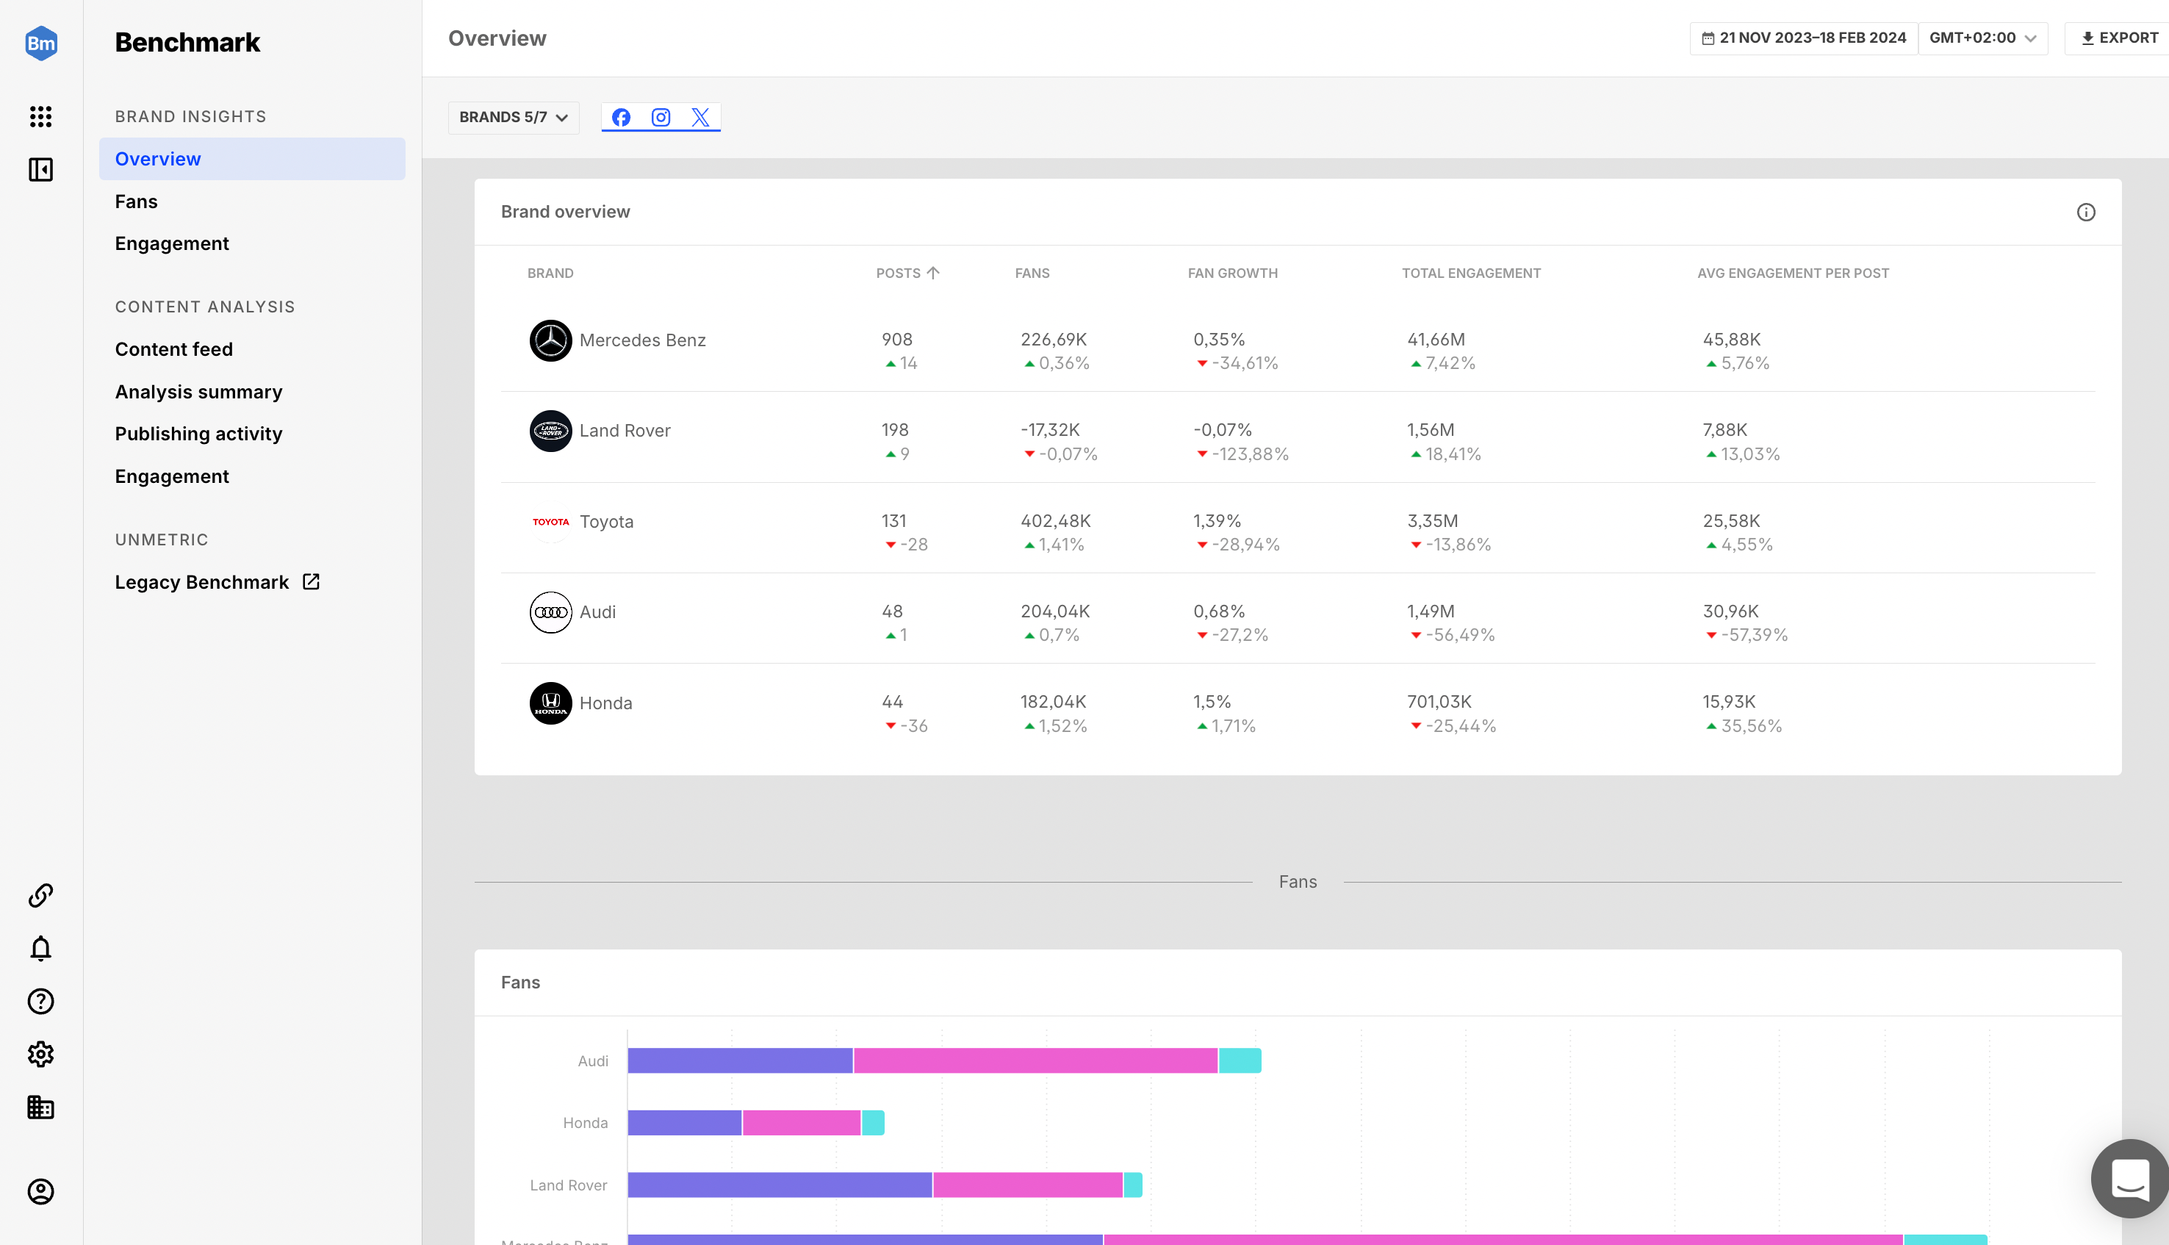Click Land Rover fans value -17,32K

tap(1050, 430)
